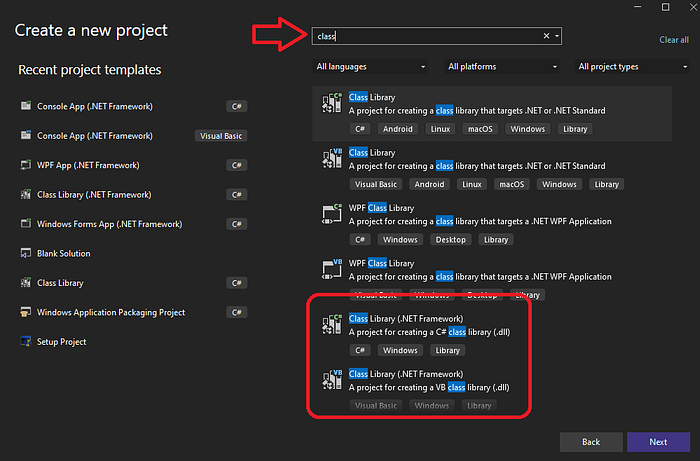The image size is (700, 461).
Task: Click the Next button
Action: [x=658, y=442]
